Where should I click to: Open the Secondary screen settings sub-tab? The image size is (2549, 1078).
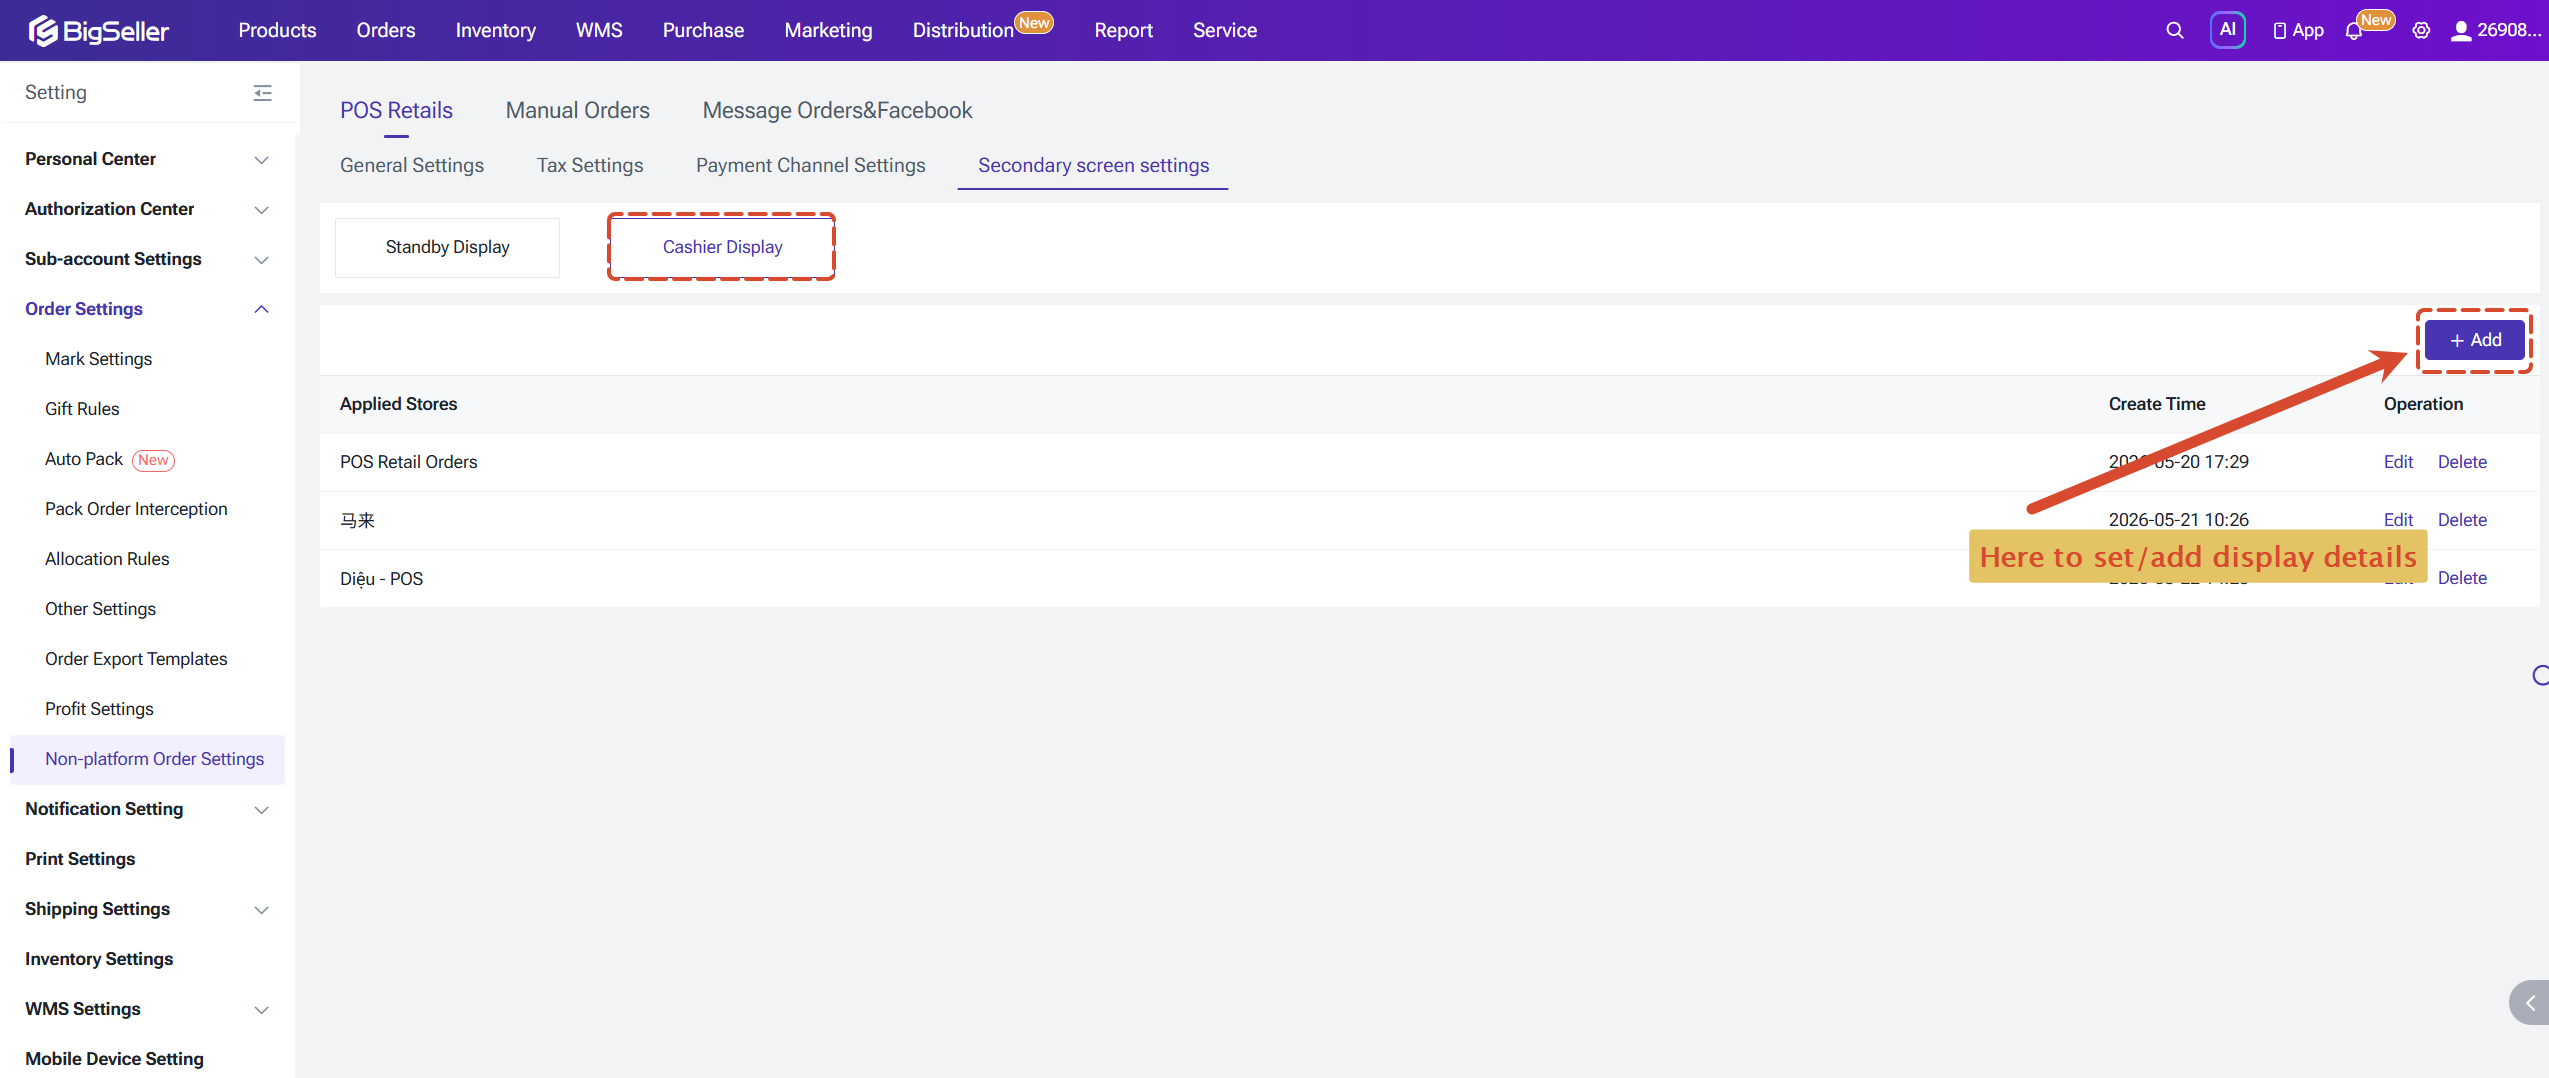pyautogui.click(x=1093, y=165)
